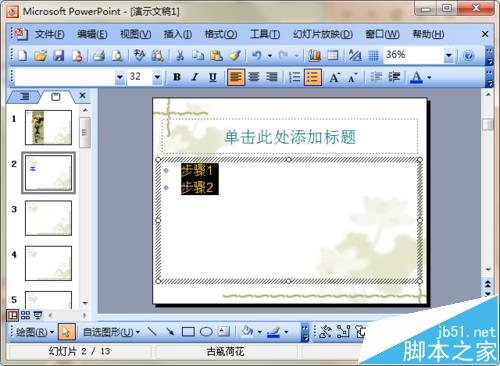Toggle bulleted list formatting
This screenshot has height=366, width=500.
pyautogui.click(x=313, y=77)
